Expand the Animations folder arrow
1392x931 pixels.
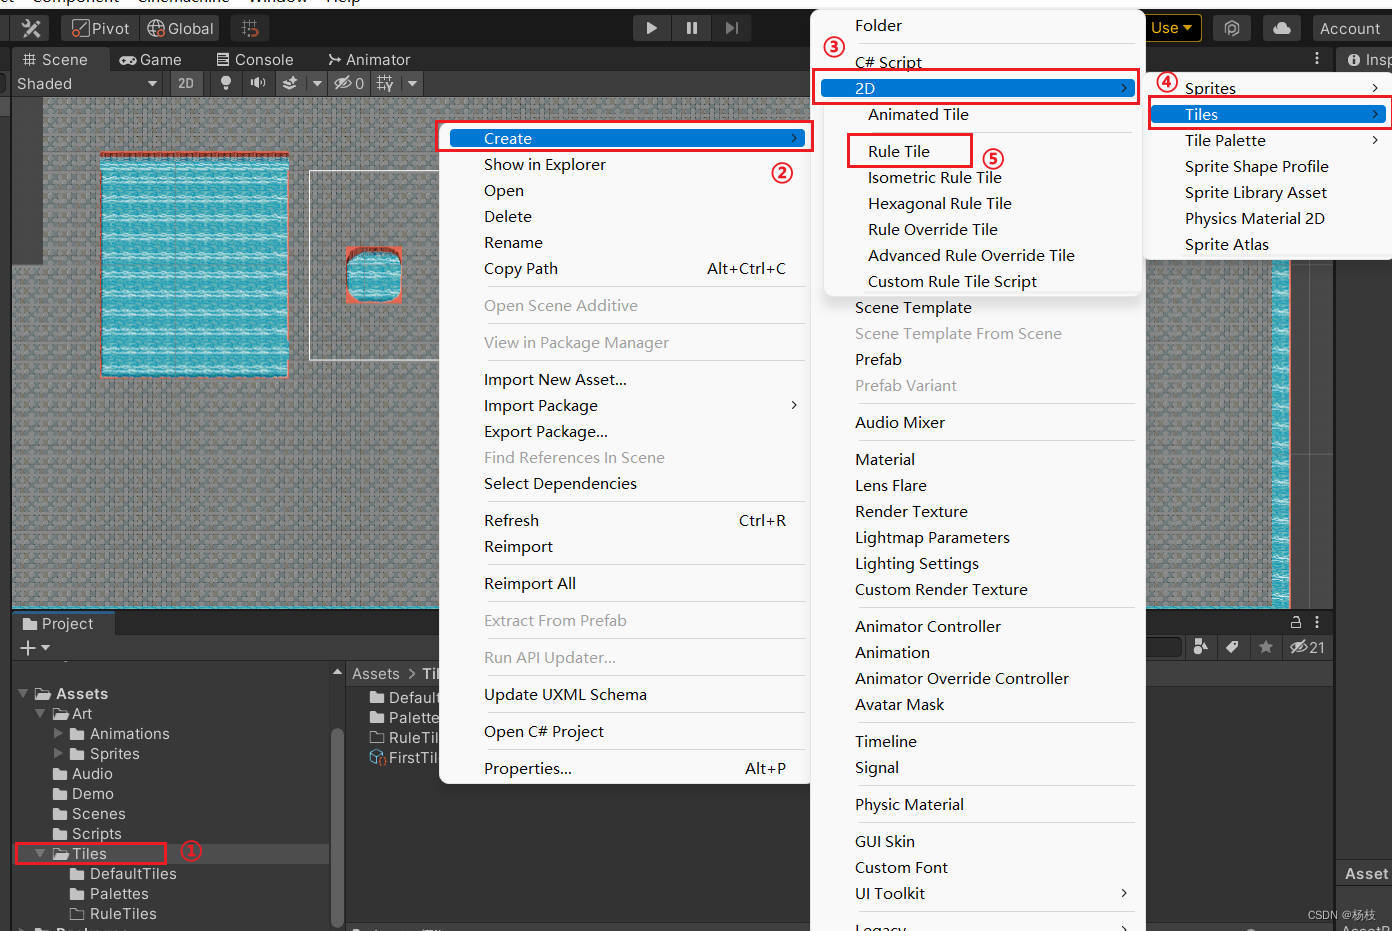pyautogui.click(x=58, y=733)
